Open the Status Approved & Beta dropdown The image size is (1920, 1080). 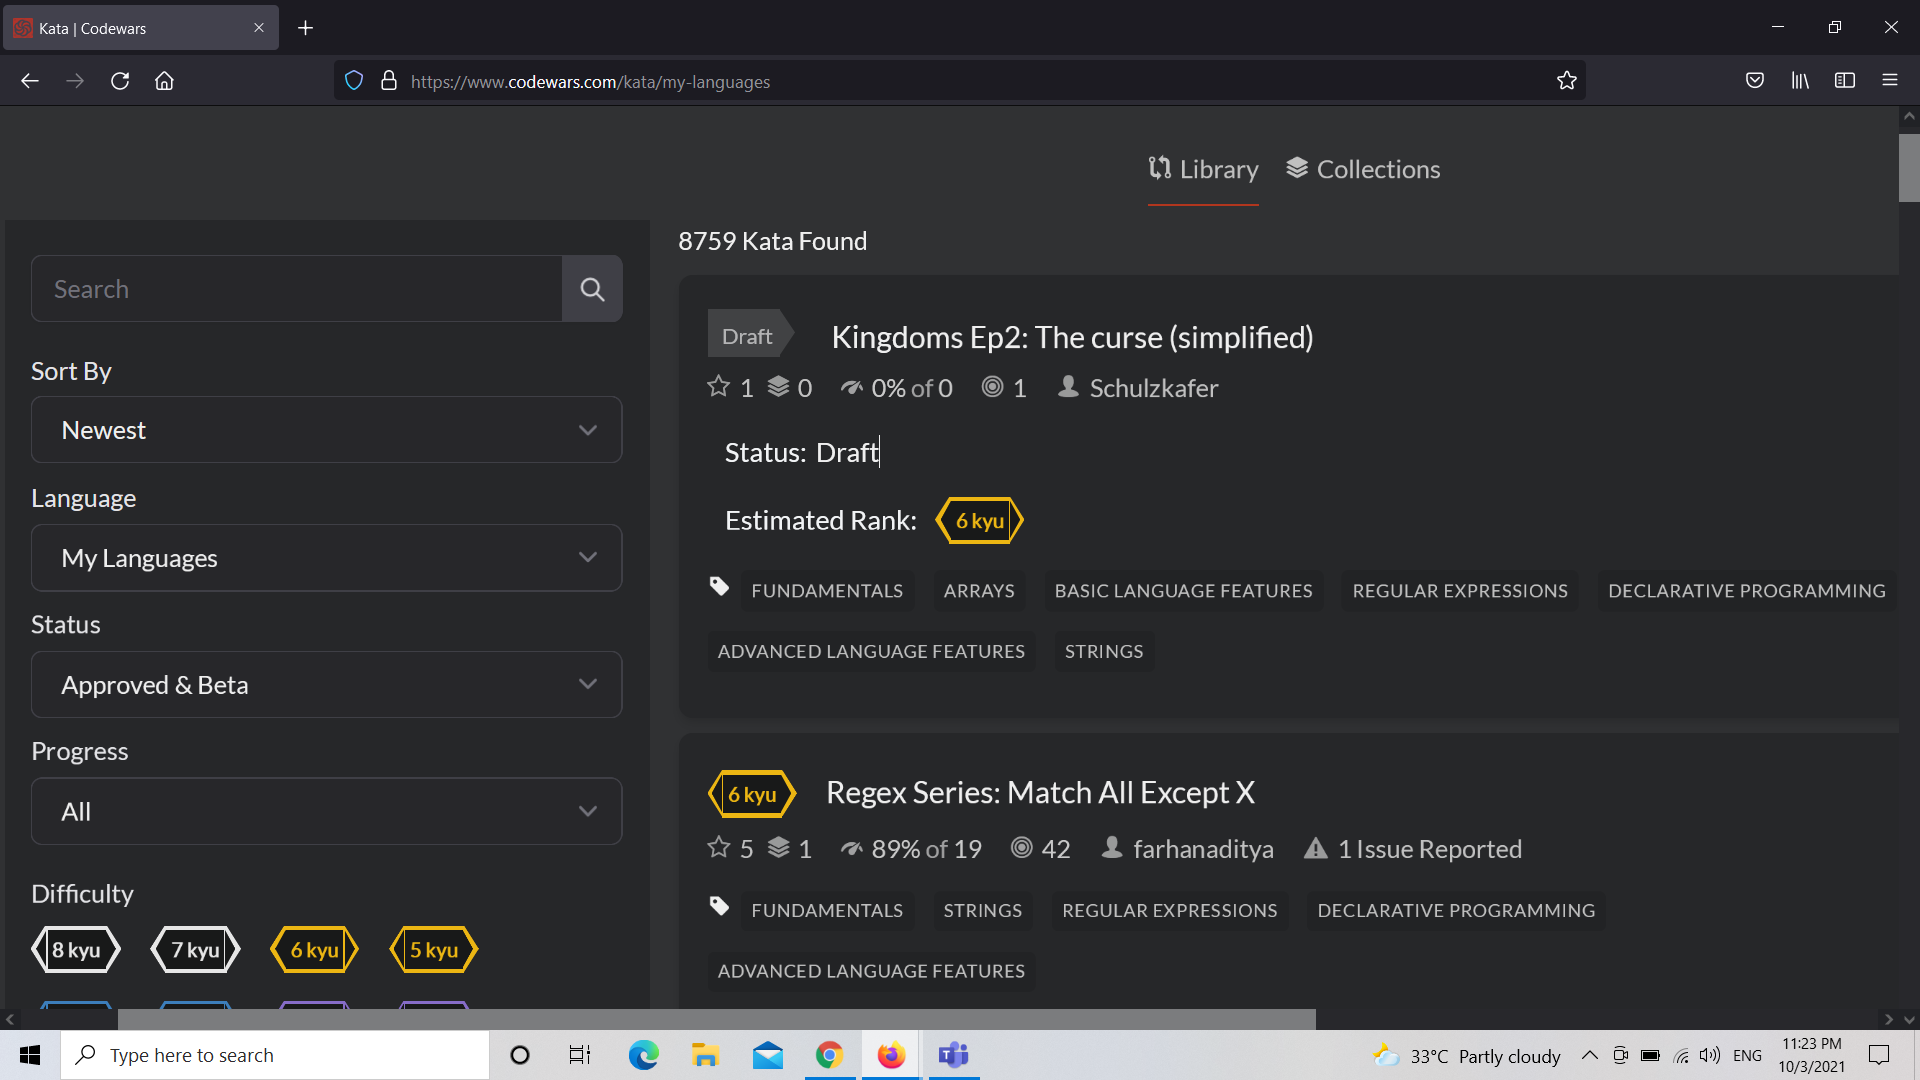click(x=326, y=684)
